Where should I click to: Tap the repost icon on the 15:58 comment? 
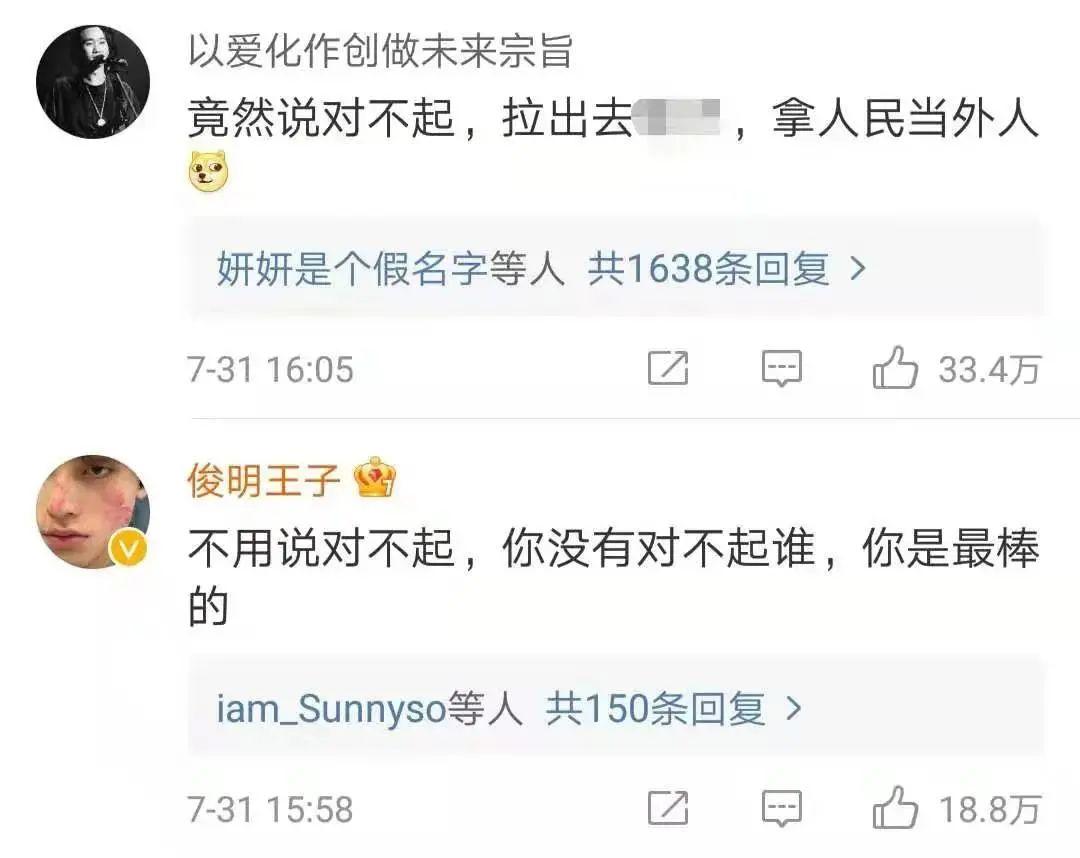point(668,808)
